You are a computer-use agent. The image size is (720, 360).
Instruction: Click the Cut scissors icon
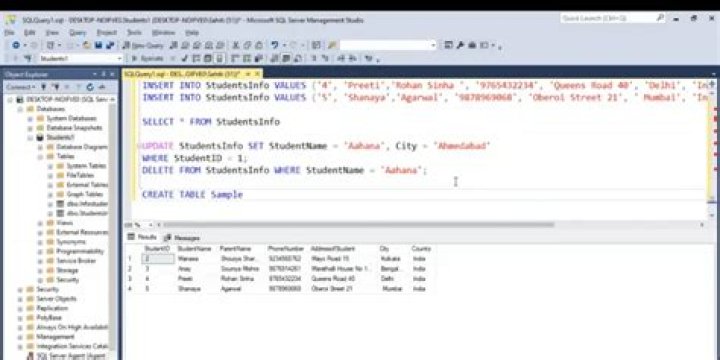pyautogui.click(x=235, y=45)
